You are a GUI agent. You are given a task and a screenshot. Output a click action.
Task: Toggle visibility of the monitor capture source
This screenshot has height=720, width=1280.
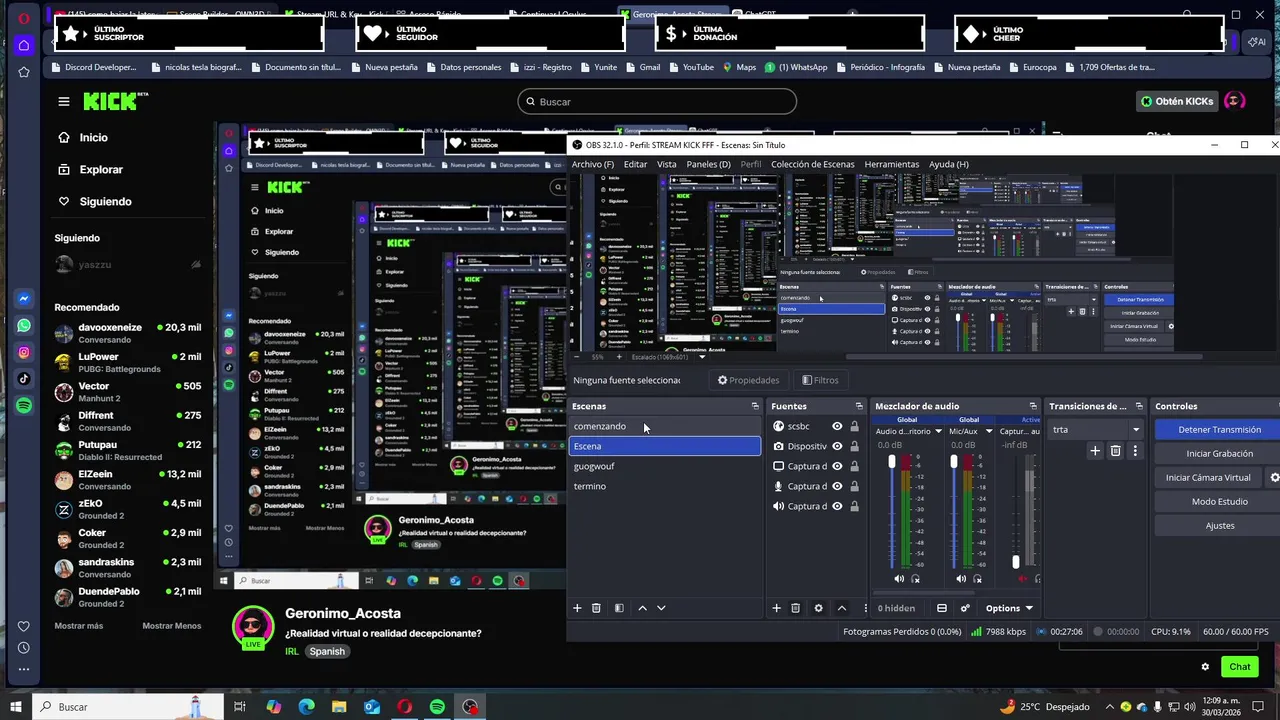point(837,466)
